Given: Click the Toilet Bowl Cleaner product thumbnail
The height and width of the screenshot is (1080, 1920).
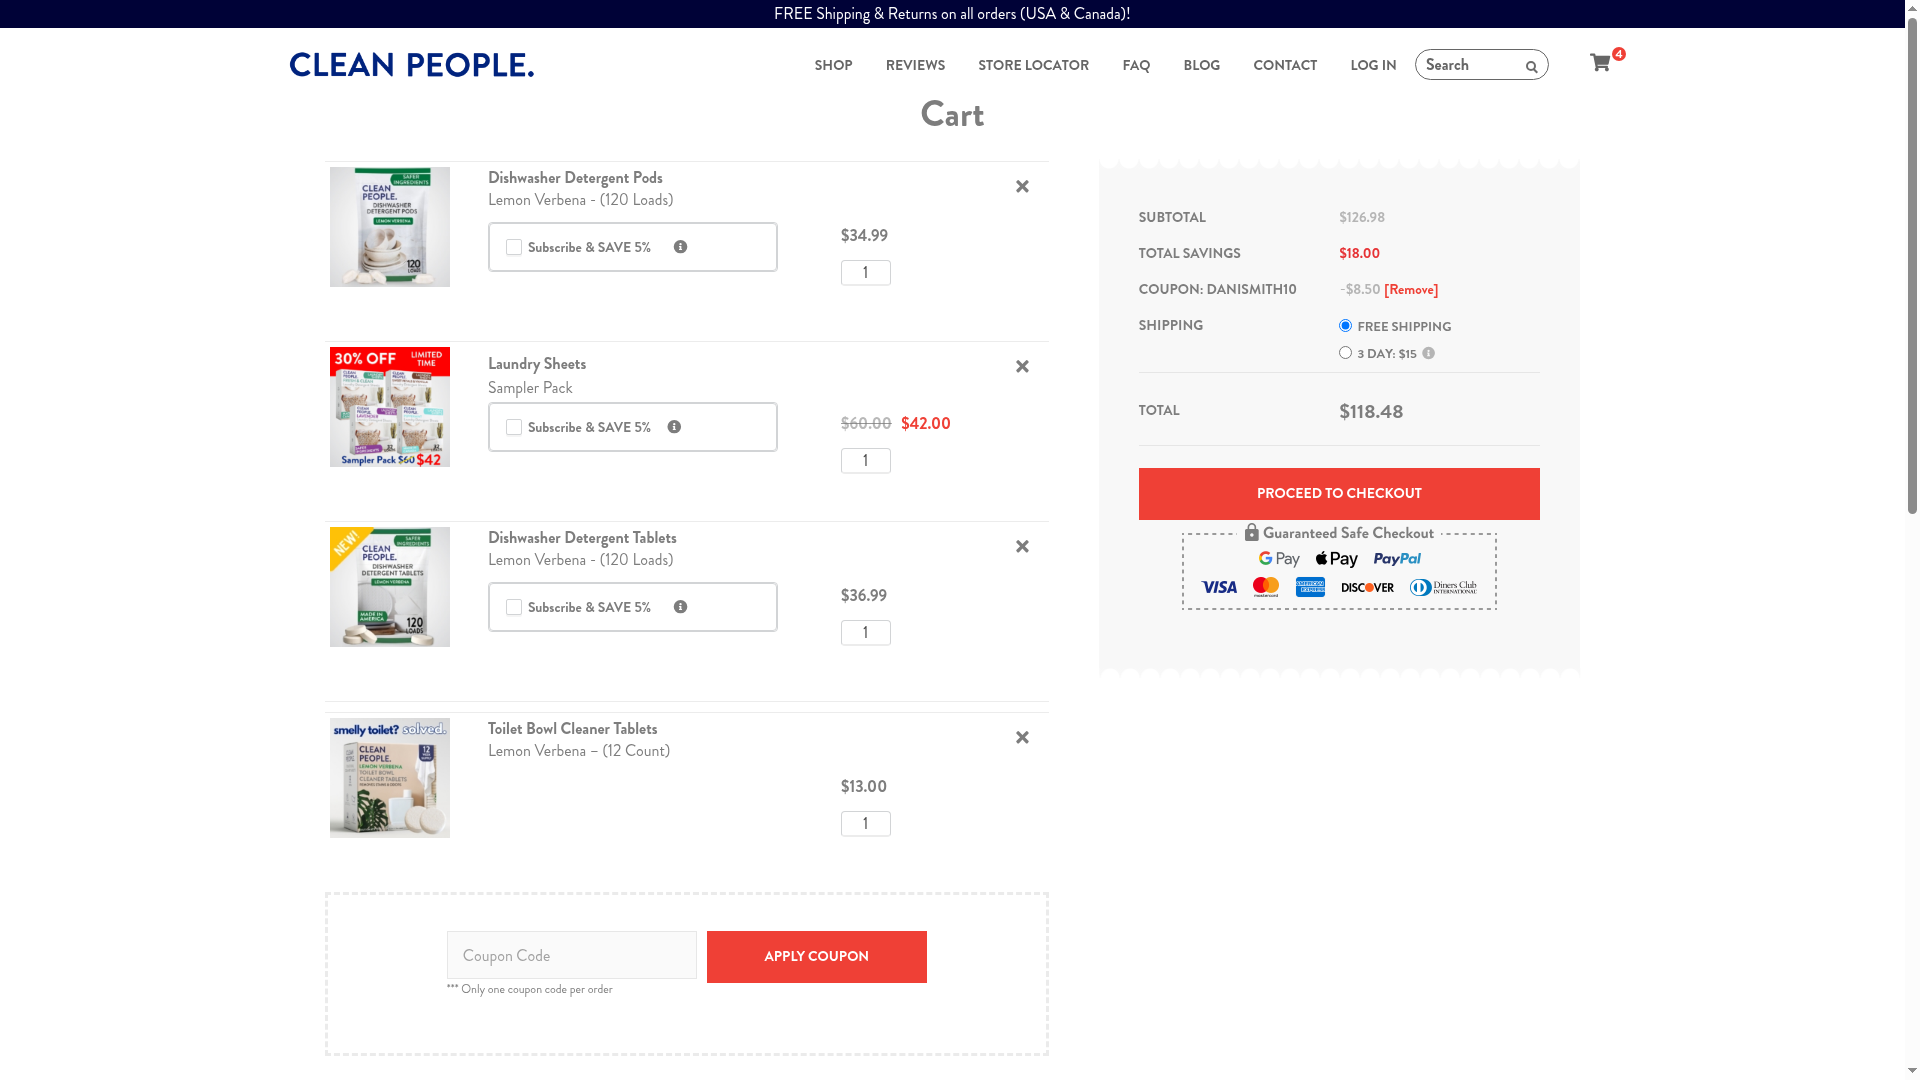Looking at the screenshot, I should (x=390, y=778).
